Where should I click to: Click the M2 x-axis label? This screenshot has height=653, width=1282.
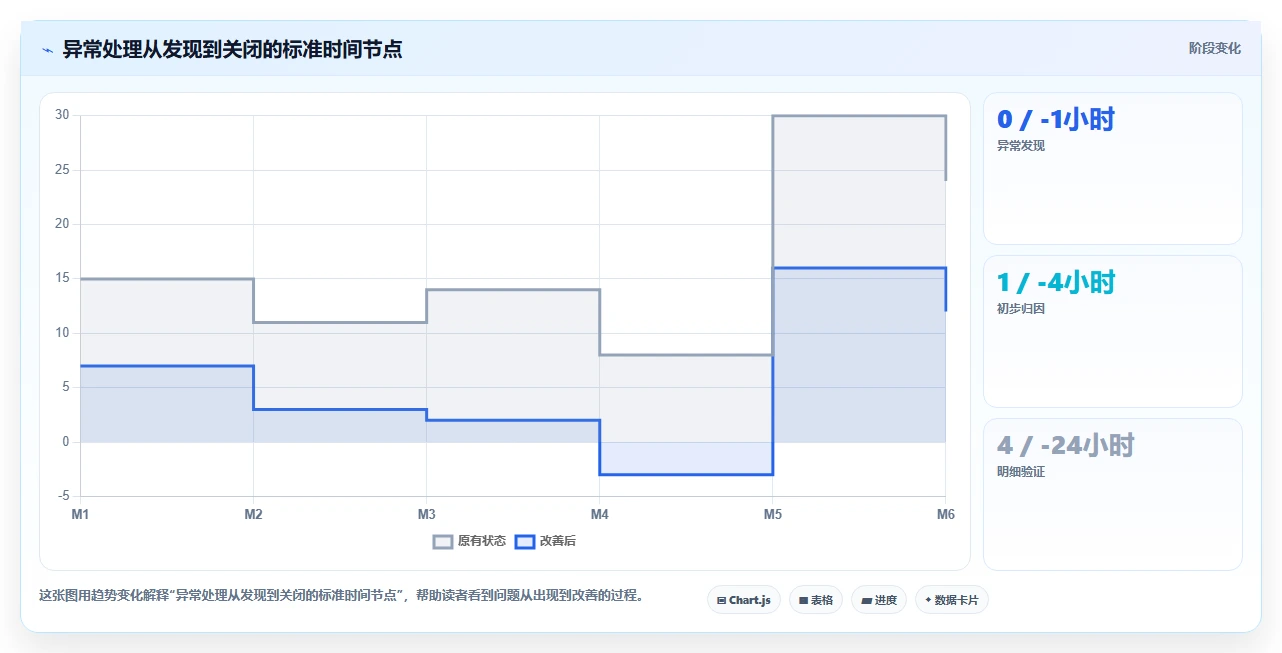coord(253,515)
